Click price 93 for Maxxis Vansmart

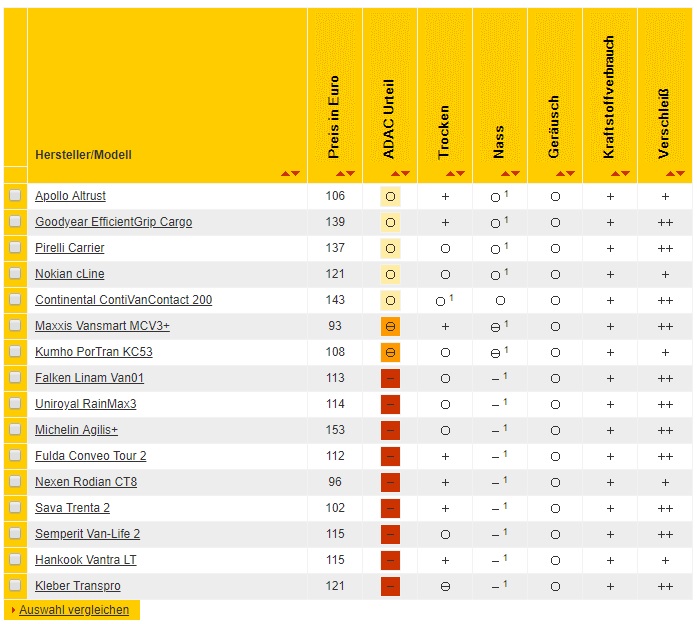pos(335,326)
